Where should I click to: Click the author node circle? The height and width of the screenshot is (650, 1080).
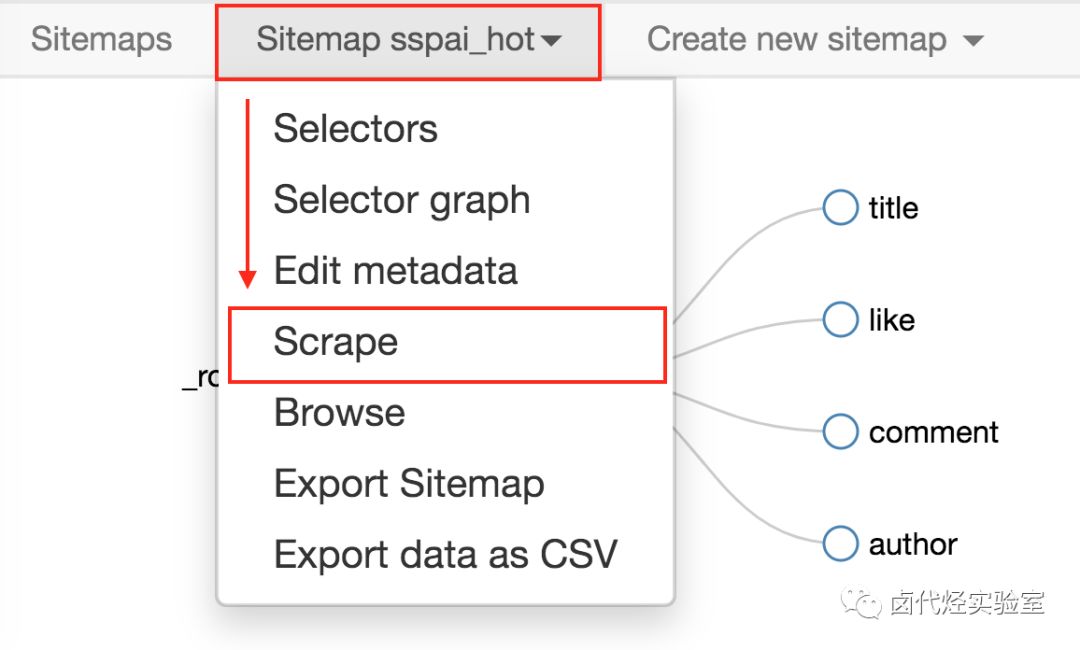[x=840, y=544]
